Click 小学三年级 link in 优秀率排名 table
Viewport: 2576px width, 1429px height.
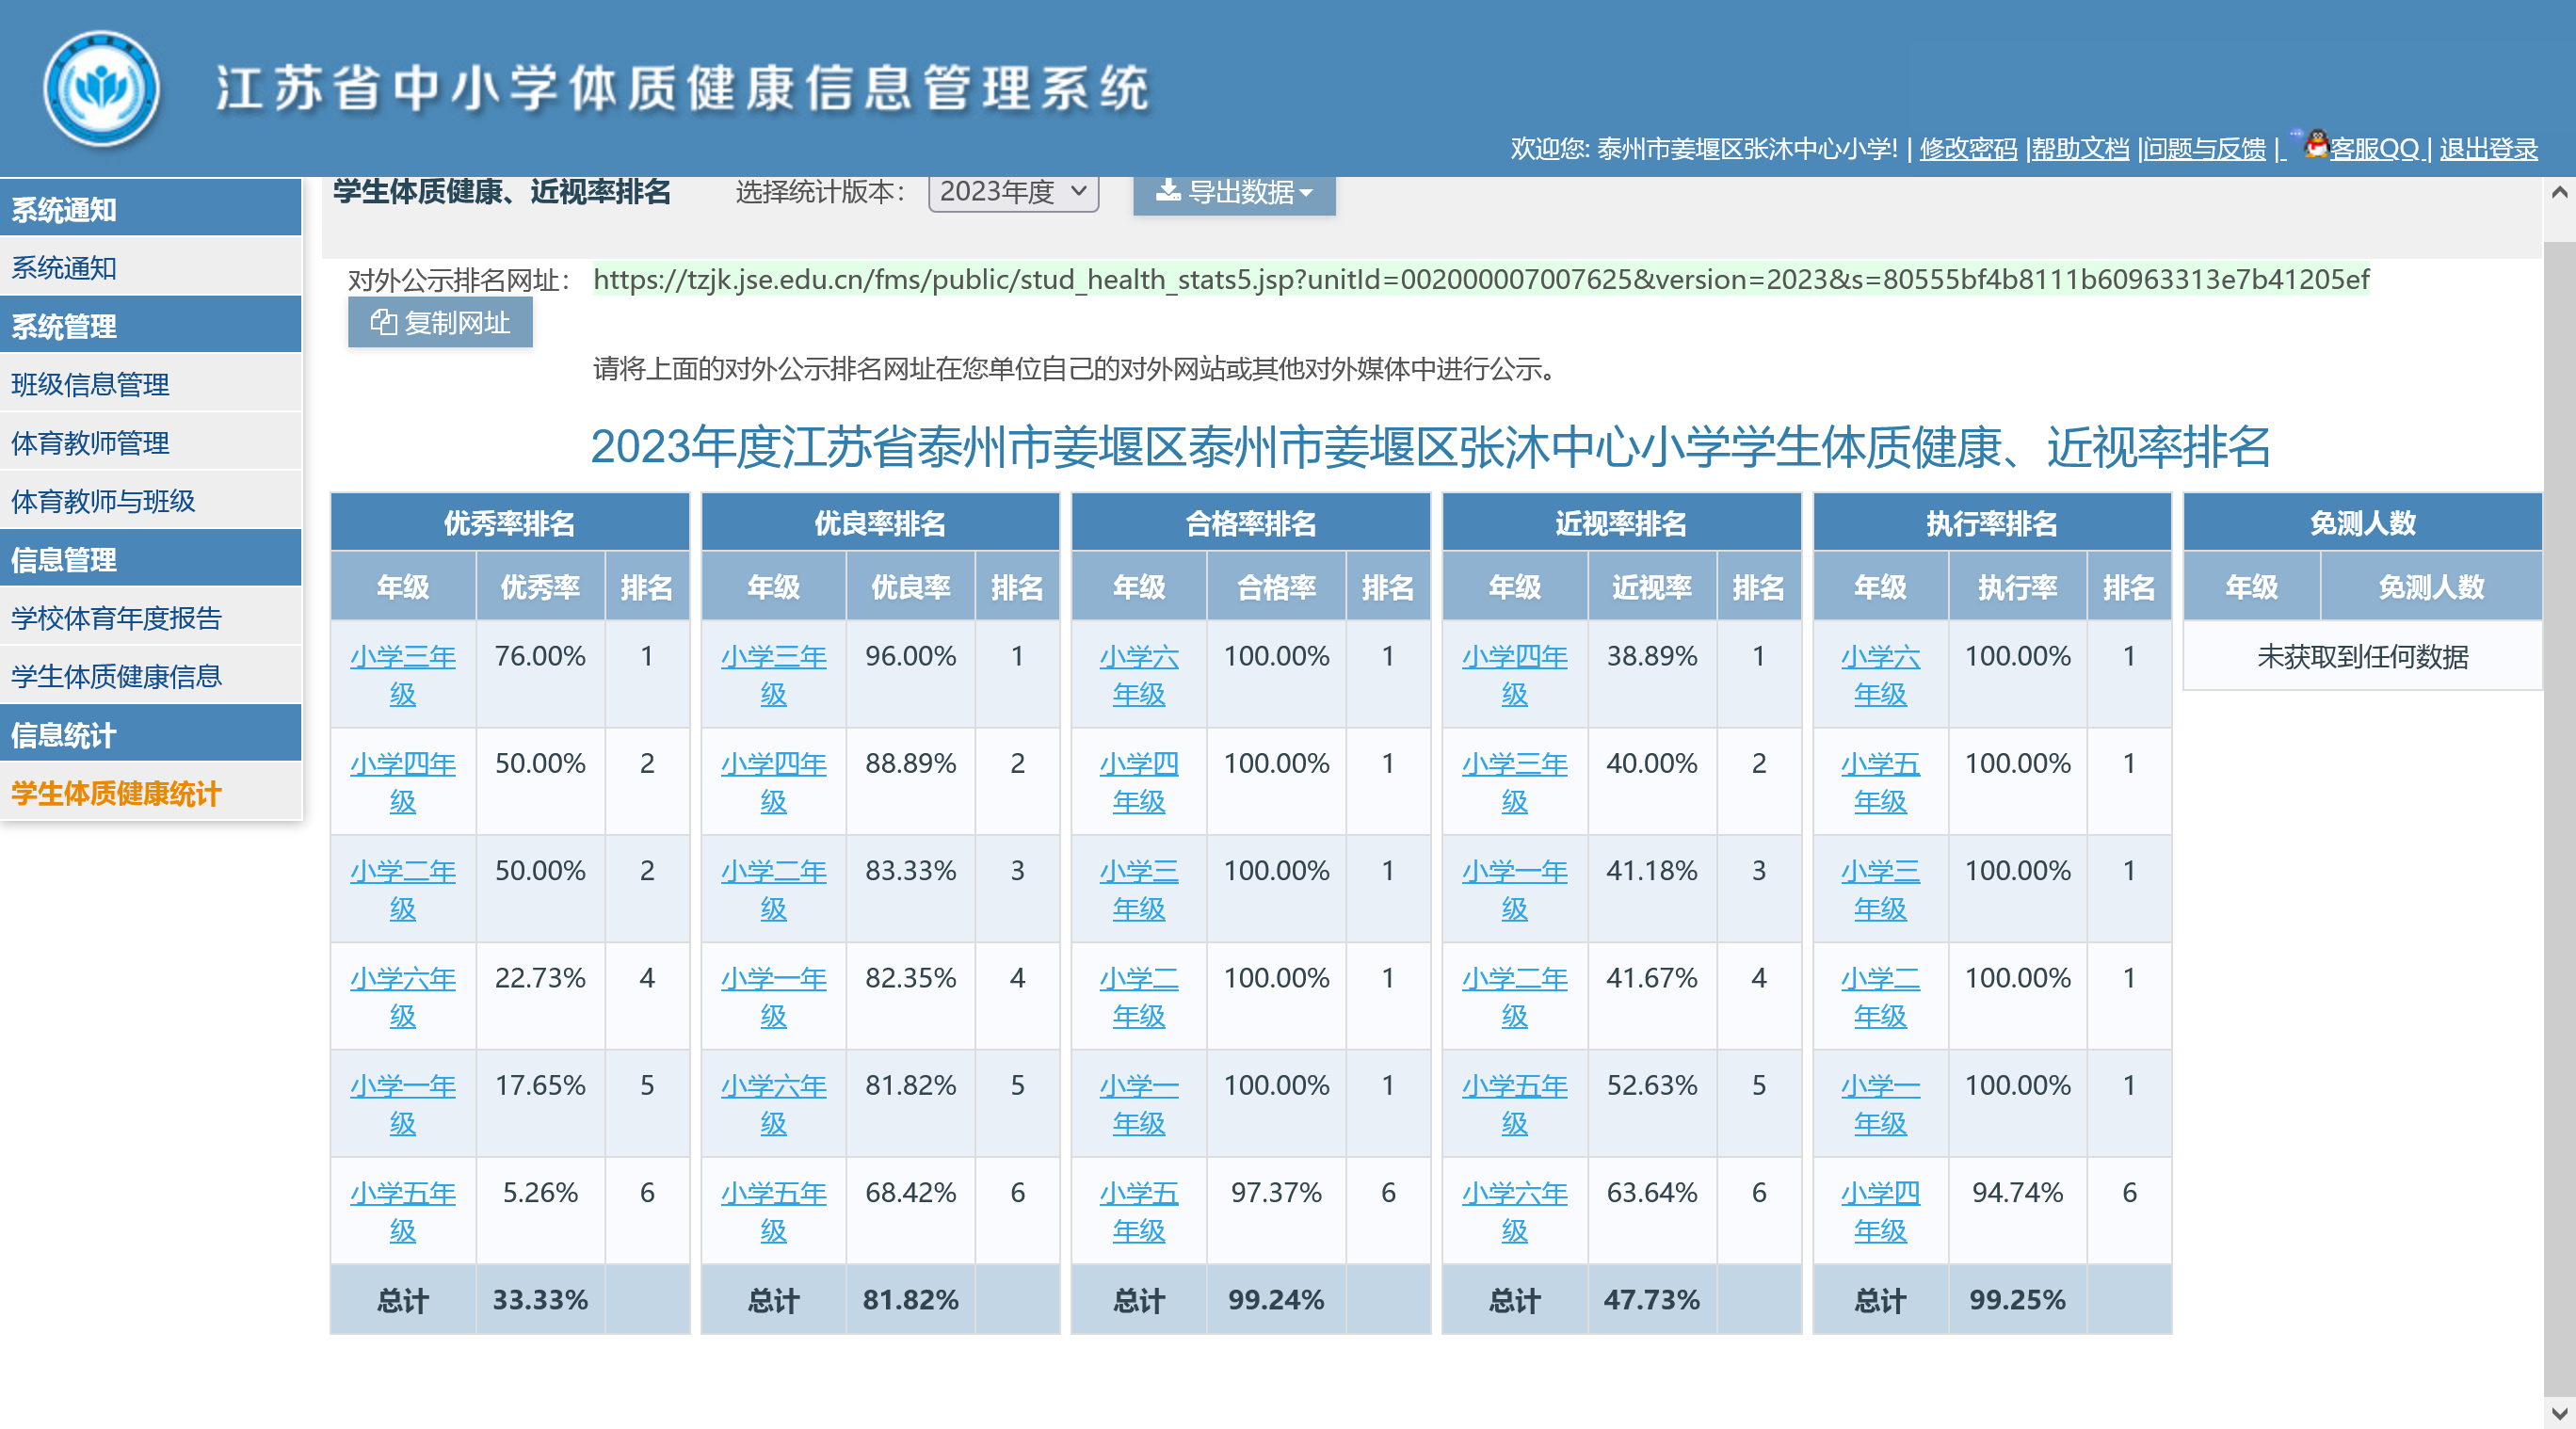[x=403, y=675]
